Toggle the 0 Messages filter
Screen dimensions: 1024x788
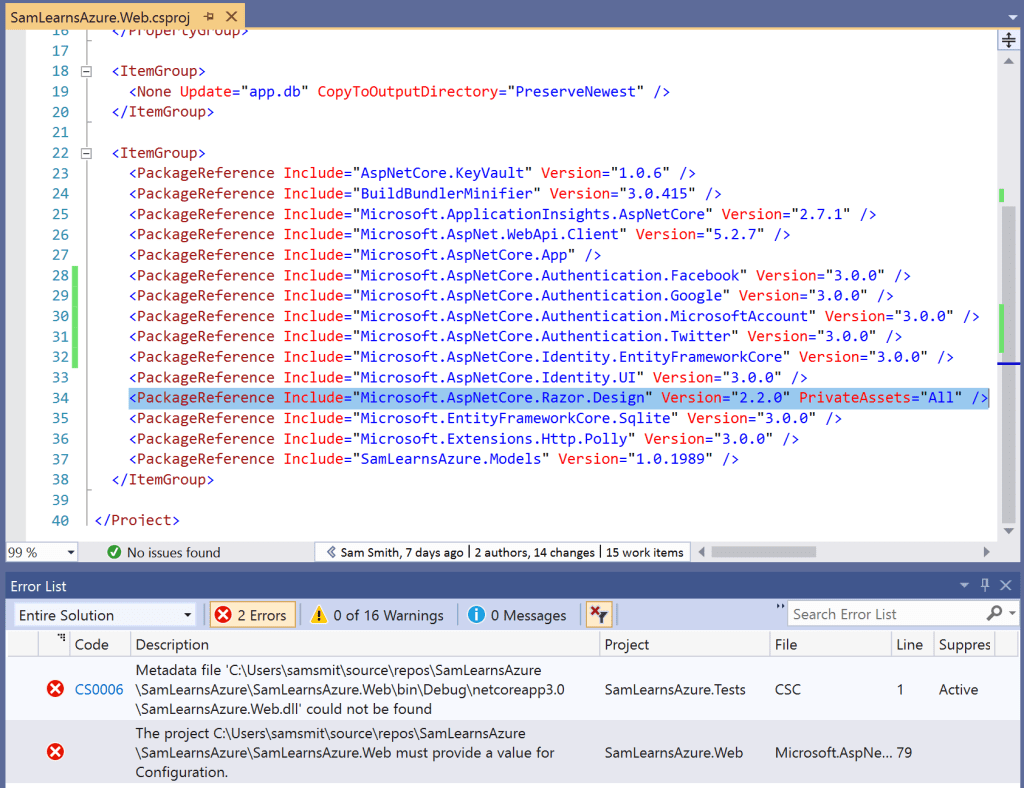[518, 615]
